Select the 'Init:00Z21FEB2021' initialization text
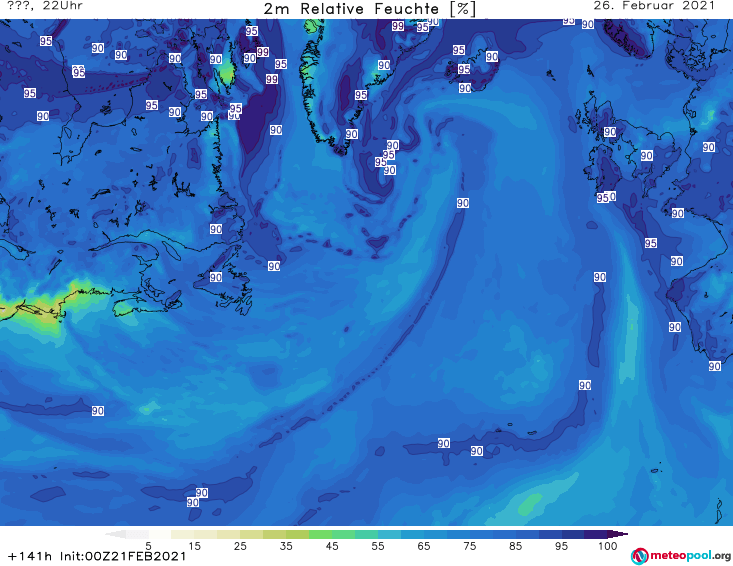Image resolution: width=733 pixels, height=566 pixels. pyautogui.click(x=123, y=556)
